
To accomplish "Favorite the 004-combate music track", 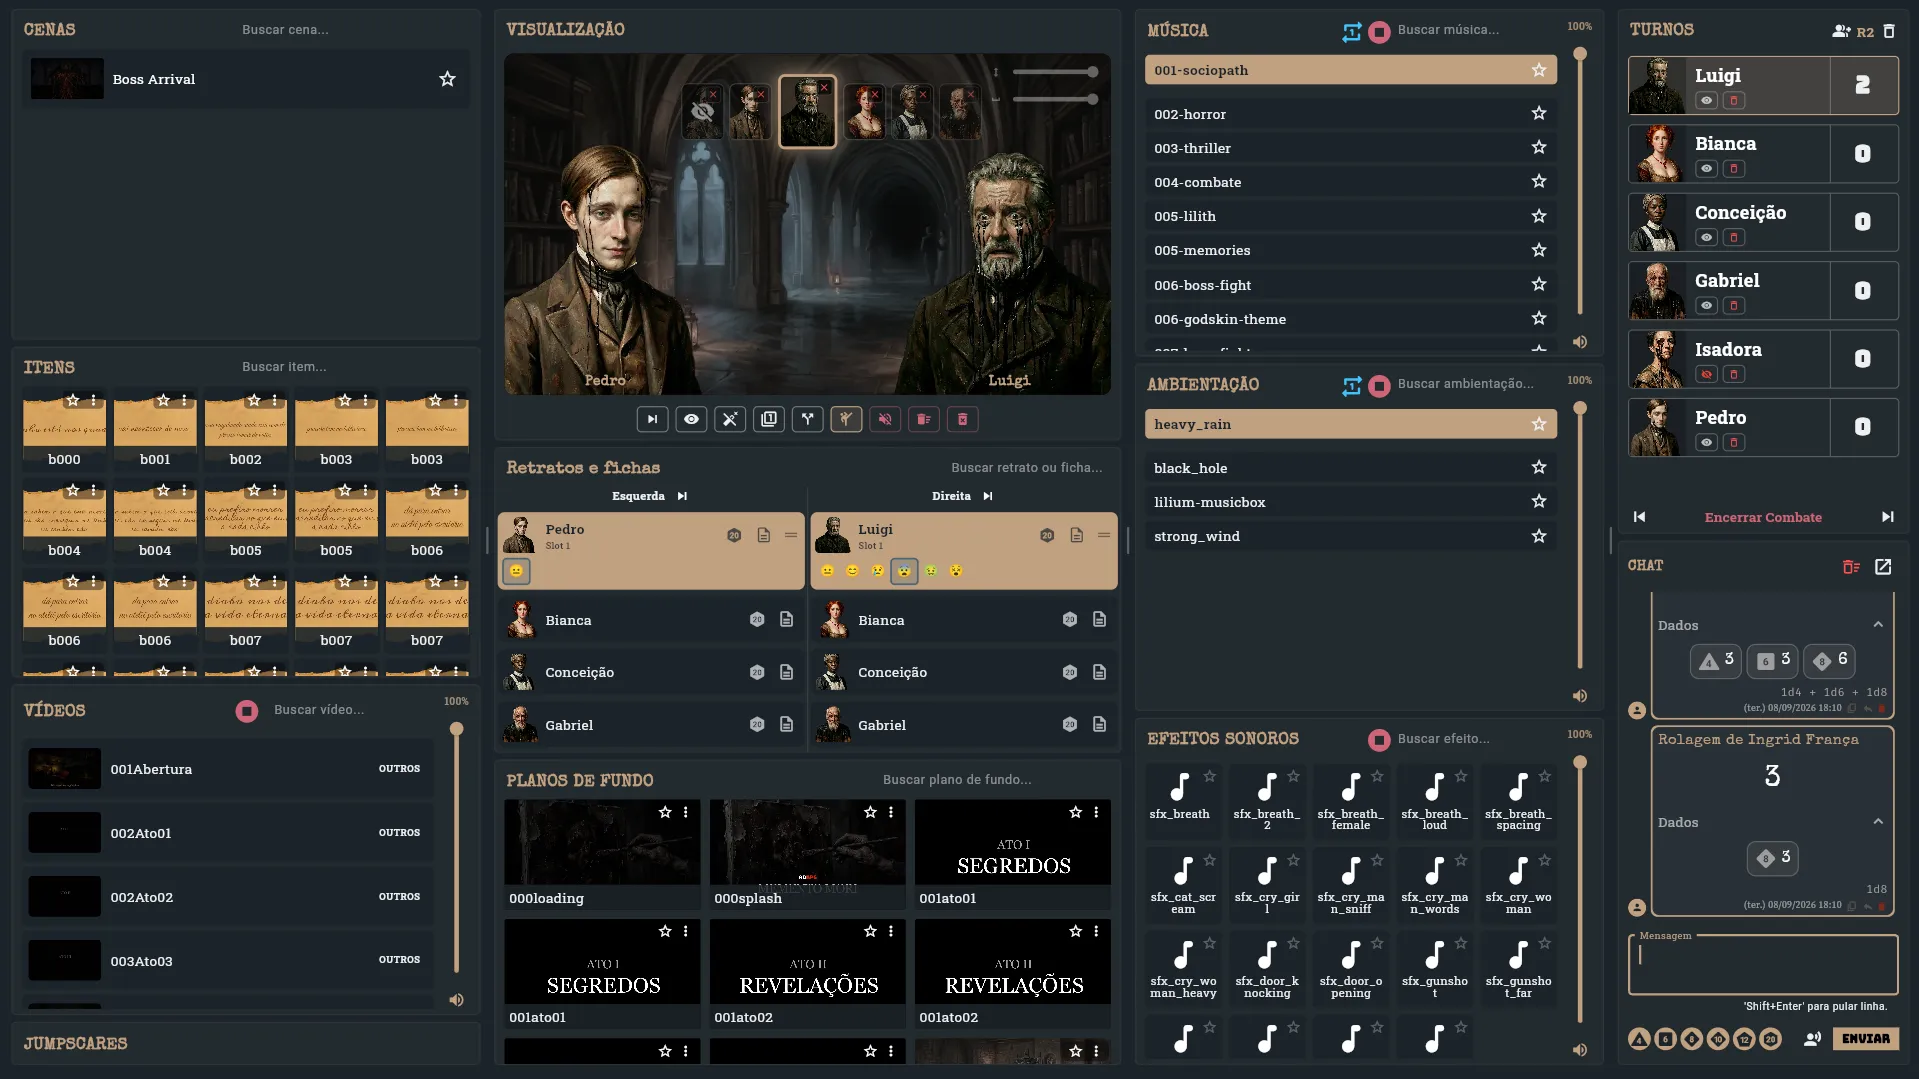I will (1539, 182).
